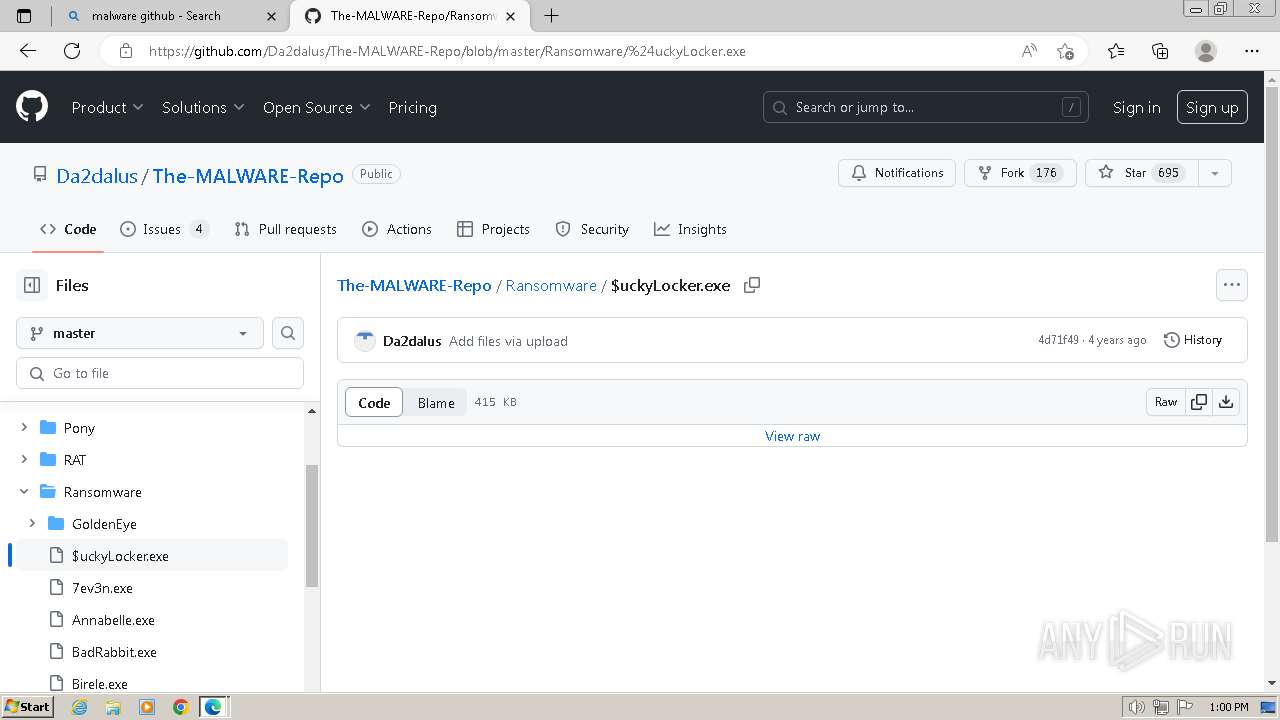The width and height of the screenshot is (1280, 720).
Task: Open Internet Explorer from taskbar
Action: 79,707
